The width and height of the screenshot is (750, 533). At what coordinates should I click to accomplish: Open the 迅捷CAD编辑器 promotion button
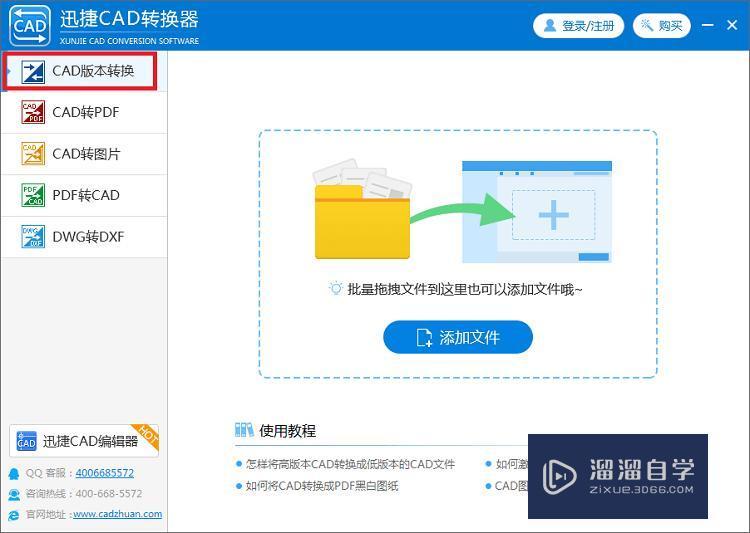pyautogui.click(x=84, y=441)
